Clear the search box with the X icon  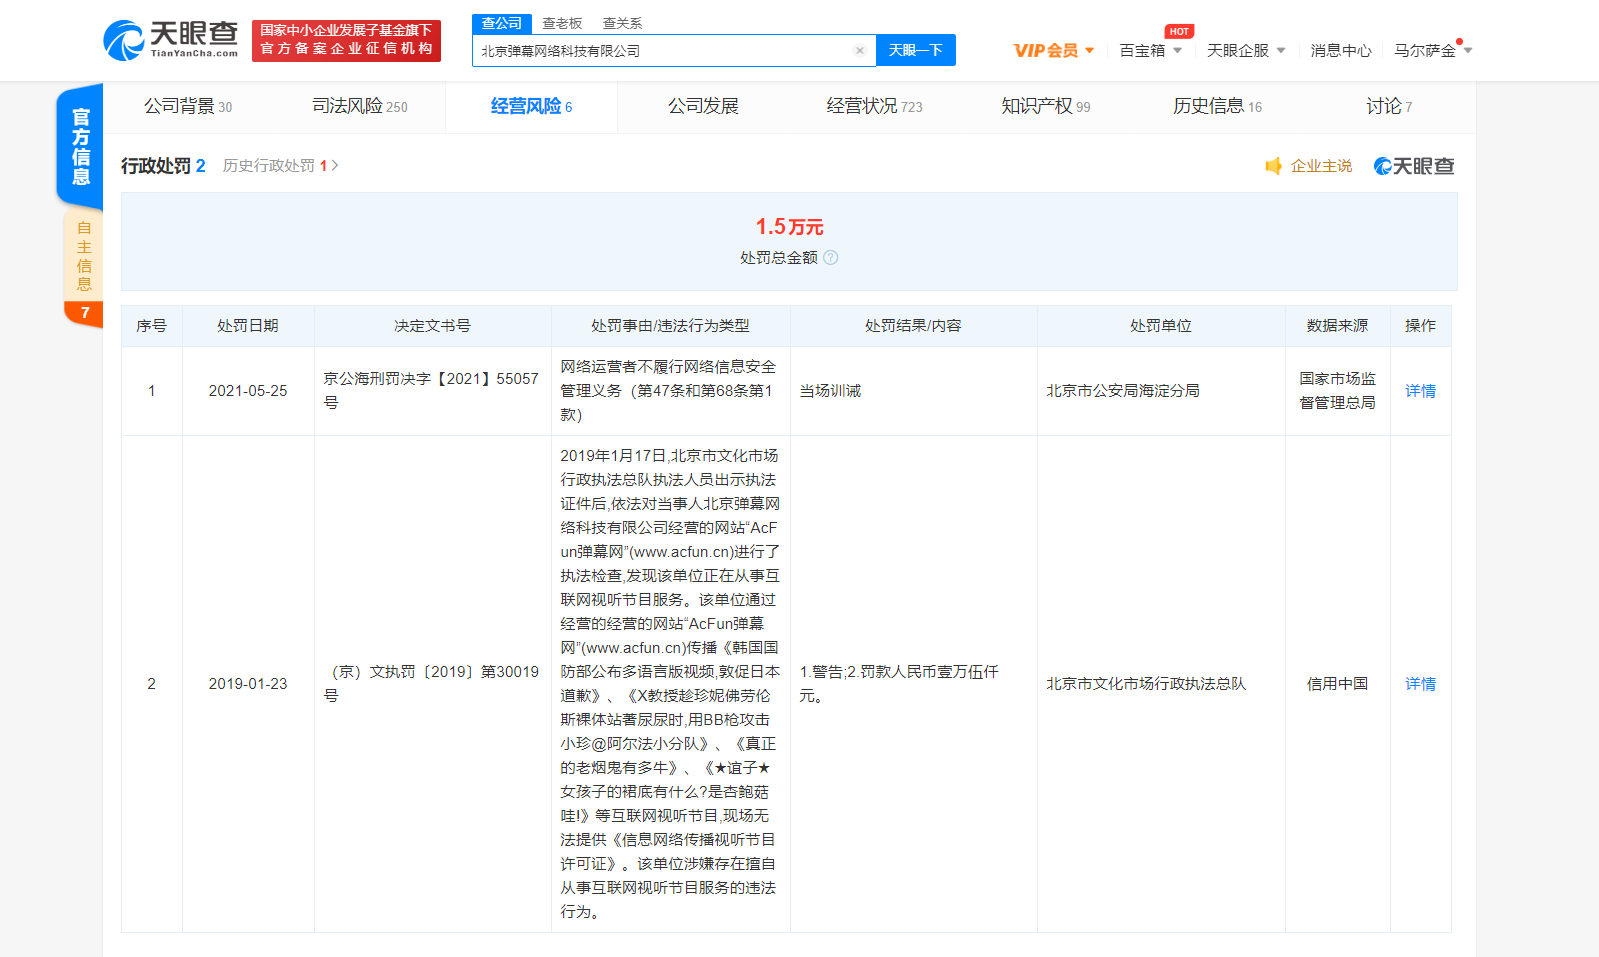(859, 51)
